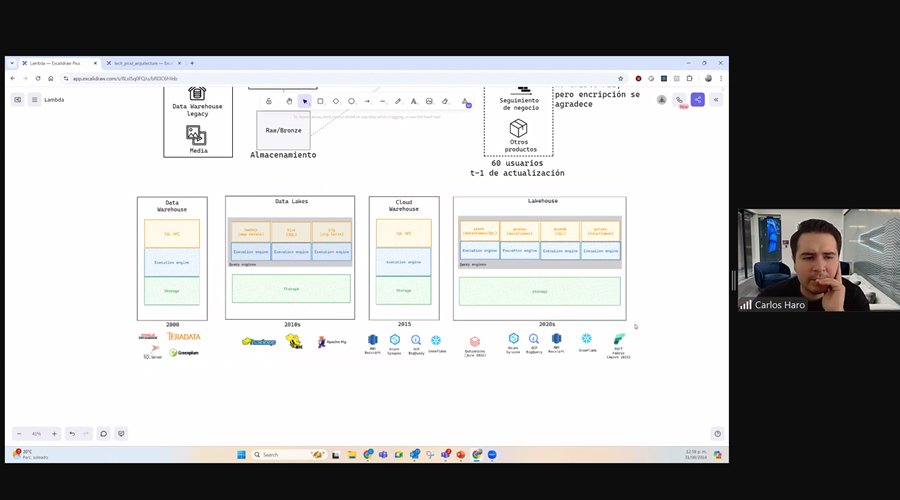Open a new browser tab
The height and width of the screenshot is (500, 900).
pos(192,63)
